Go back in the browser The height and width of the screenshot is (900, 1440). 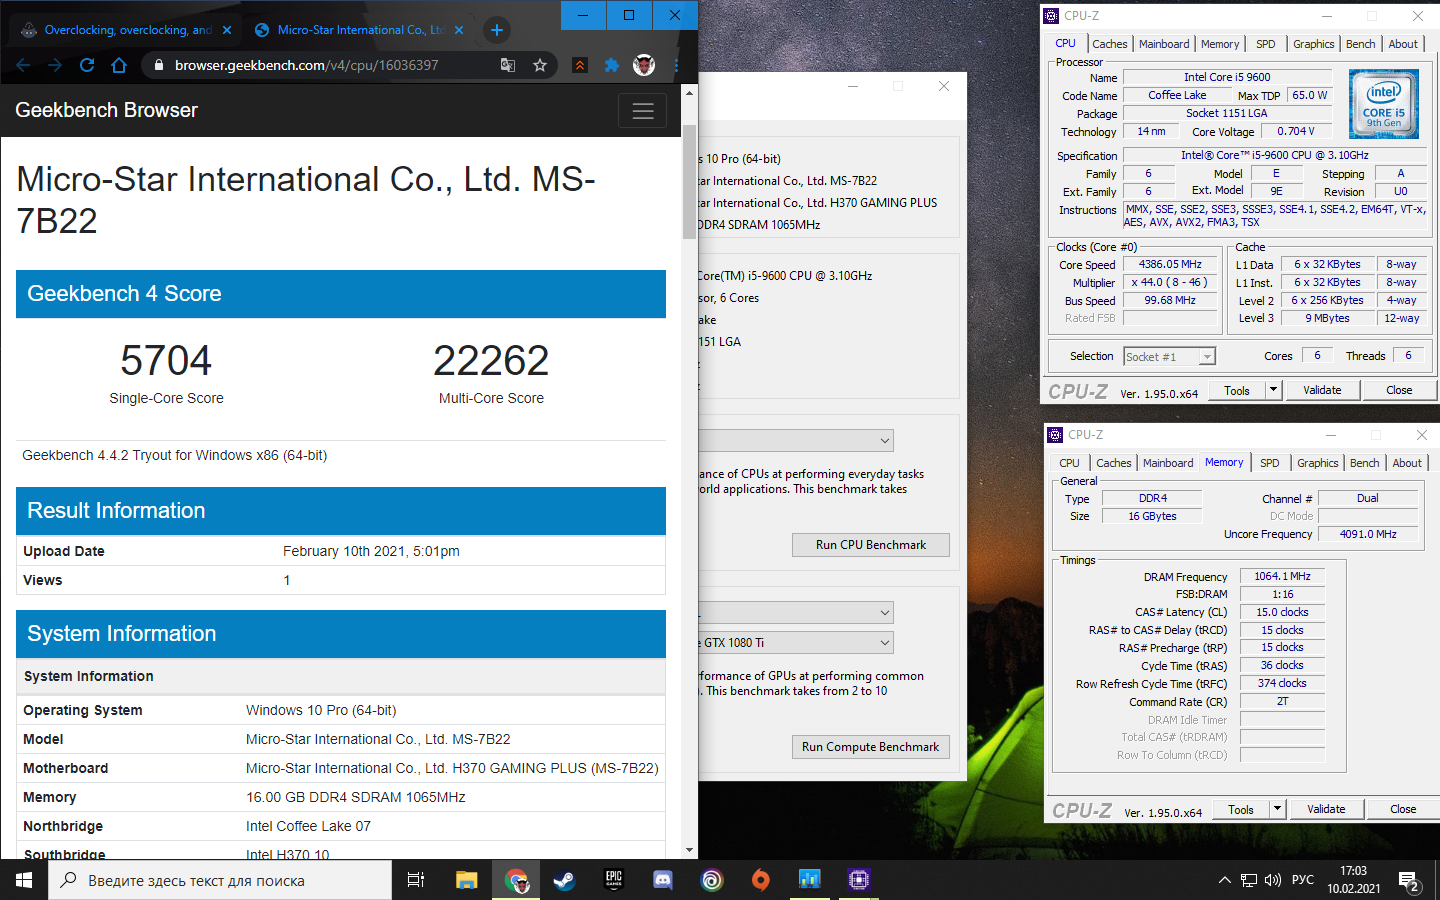[23, 65]
